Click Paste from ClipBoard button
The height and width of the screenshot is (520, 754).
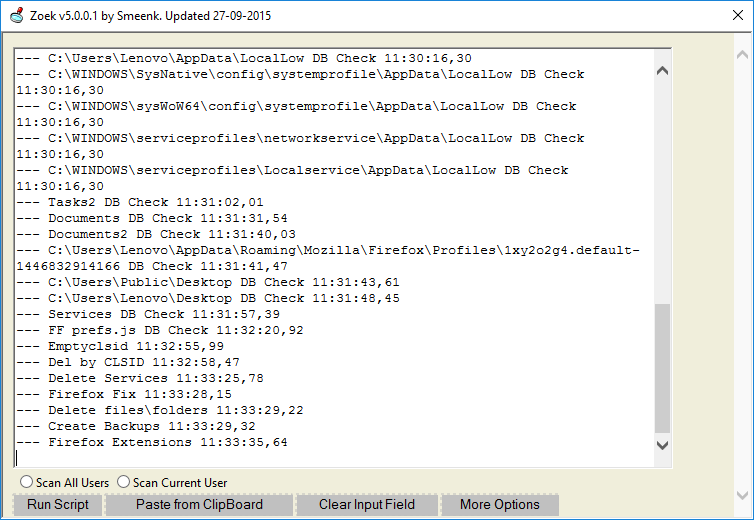pyautogui.click(x=199, y=504)
